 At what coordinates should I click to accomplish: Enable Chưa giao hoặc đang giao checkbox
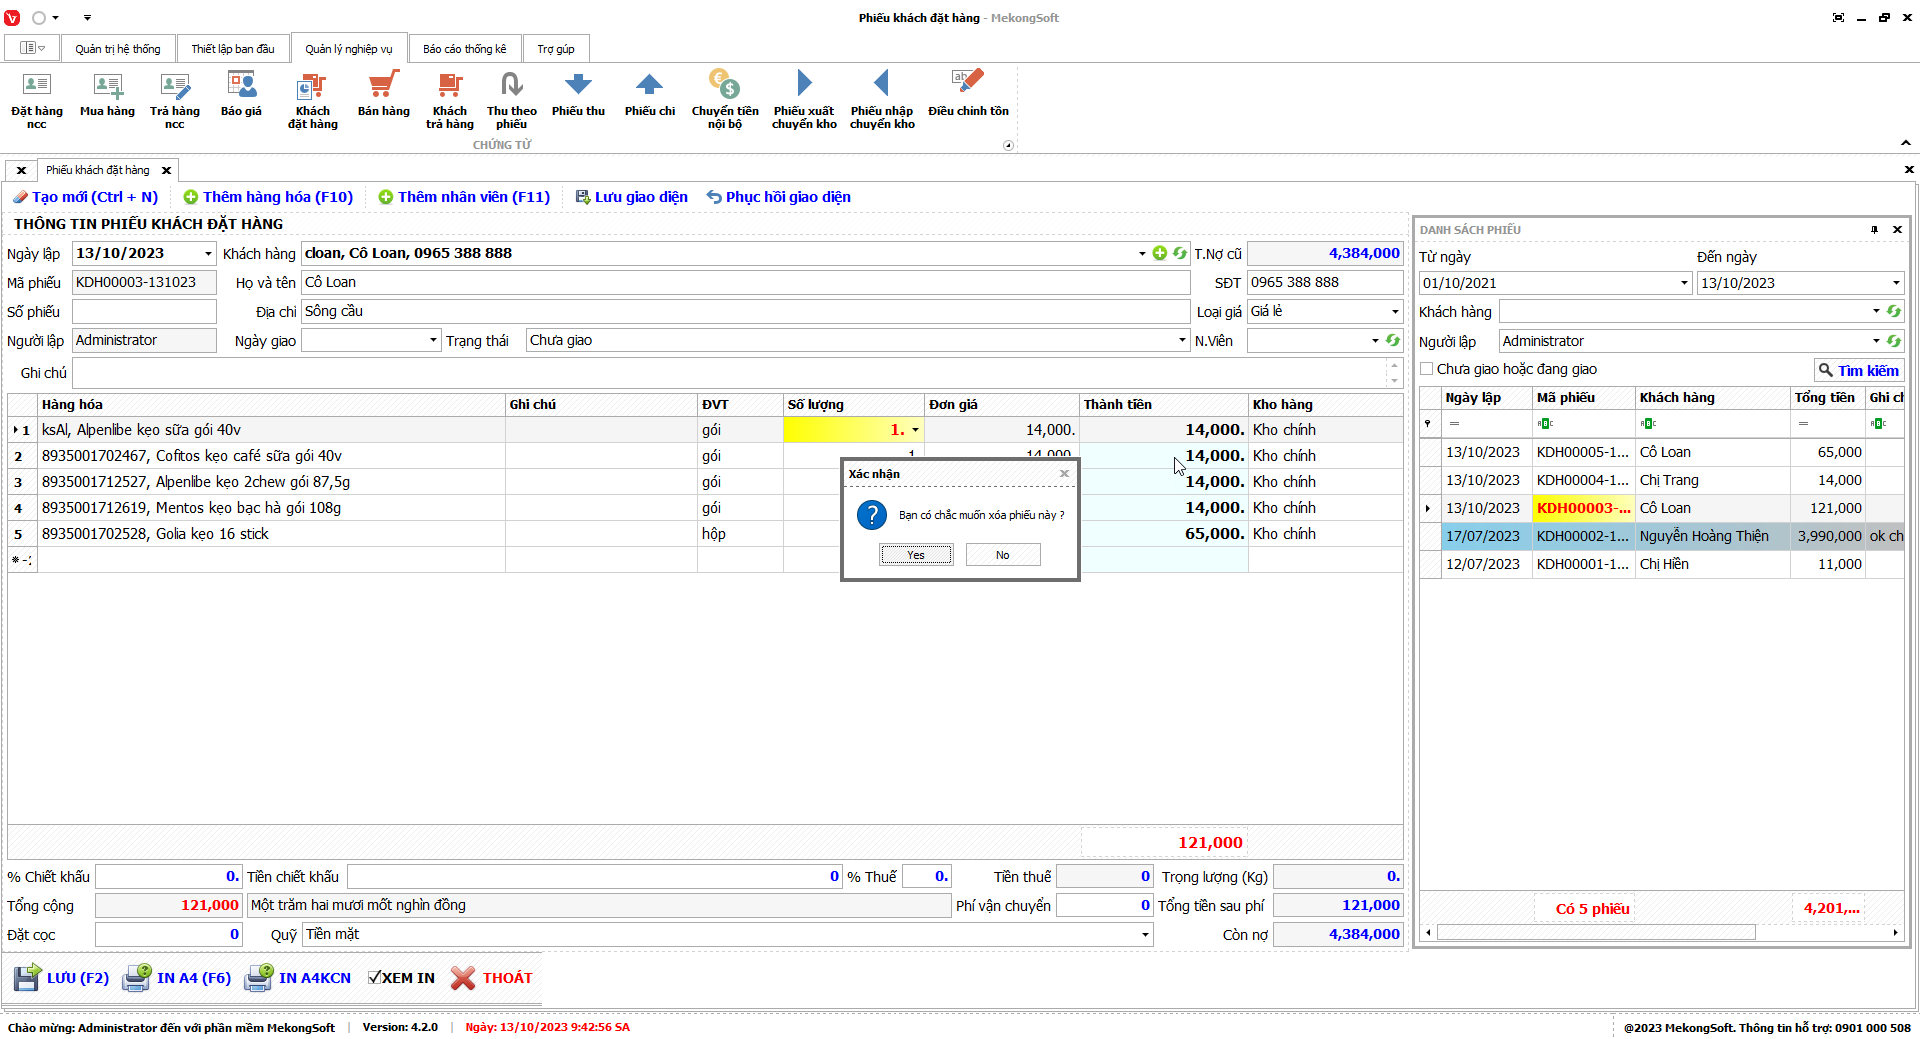pyautogui.click(x=1427, y=369)
